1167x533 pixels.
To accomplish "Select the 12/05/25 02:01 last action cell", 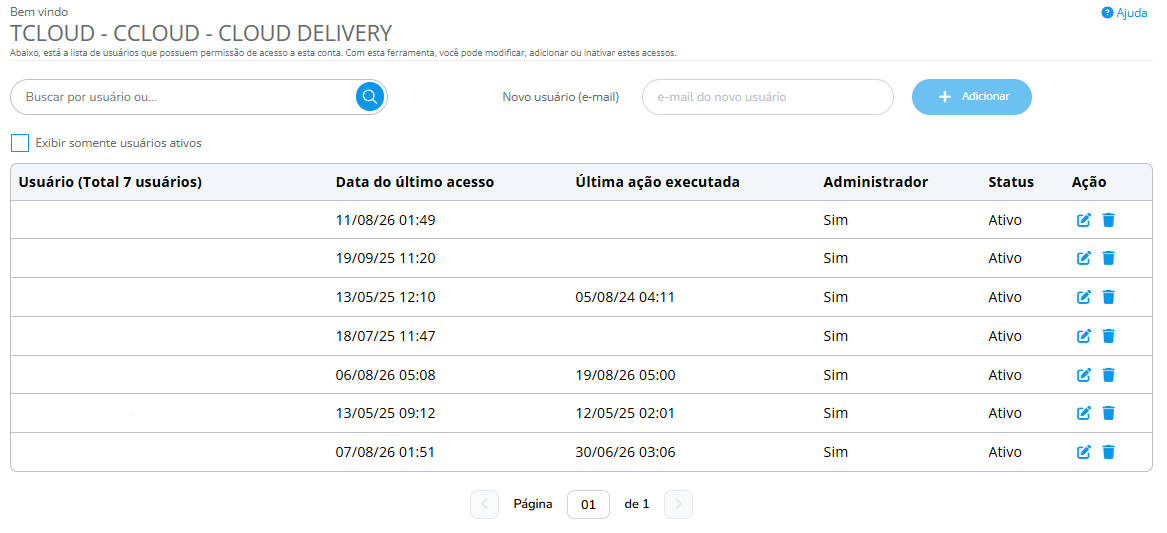I will (625, 412).
